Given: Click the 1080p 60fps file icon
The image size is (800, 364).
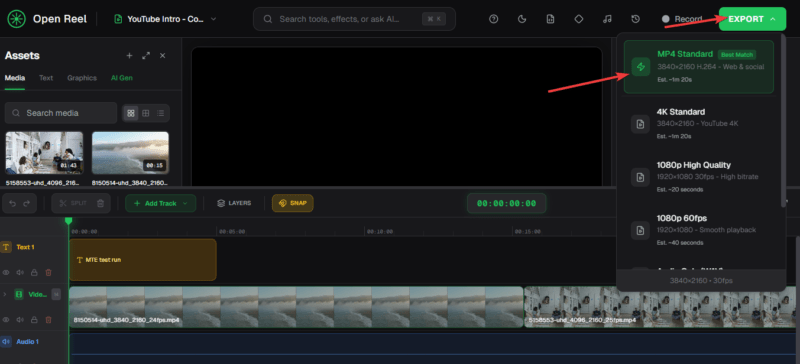Looking at the screenshot, I should click(640, 230).
